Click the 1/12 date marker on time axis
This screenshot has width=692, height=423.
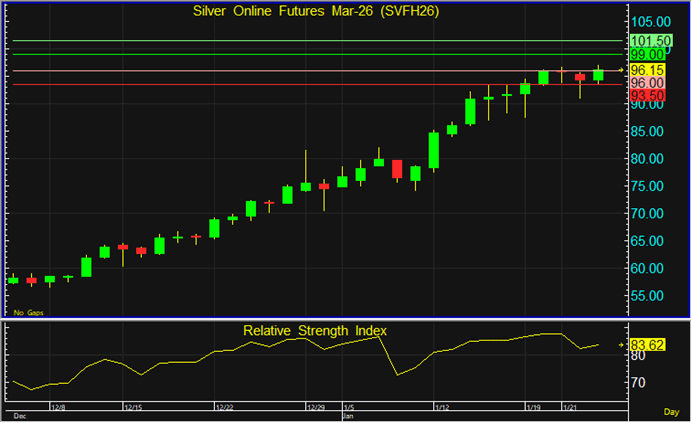coord(442,408)
